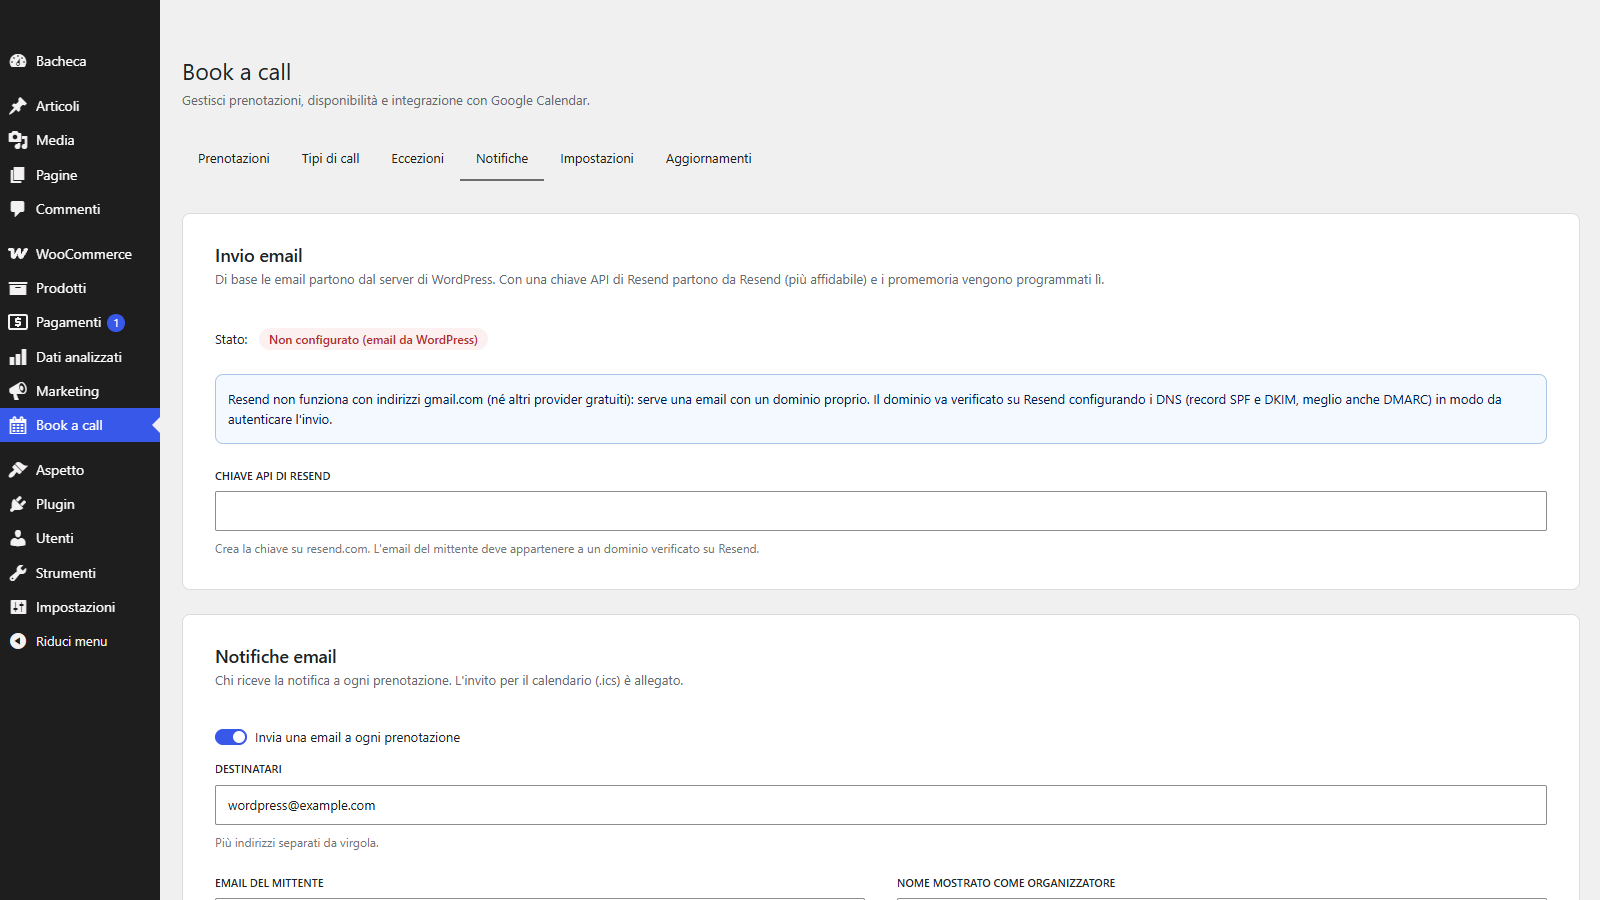Screen dimensions: 1600x900
Task: Open the Plugin plug icon
Action: (18, 504)
